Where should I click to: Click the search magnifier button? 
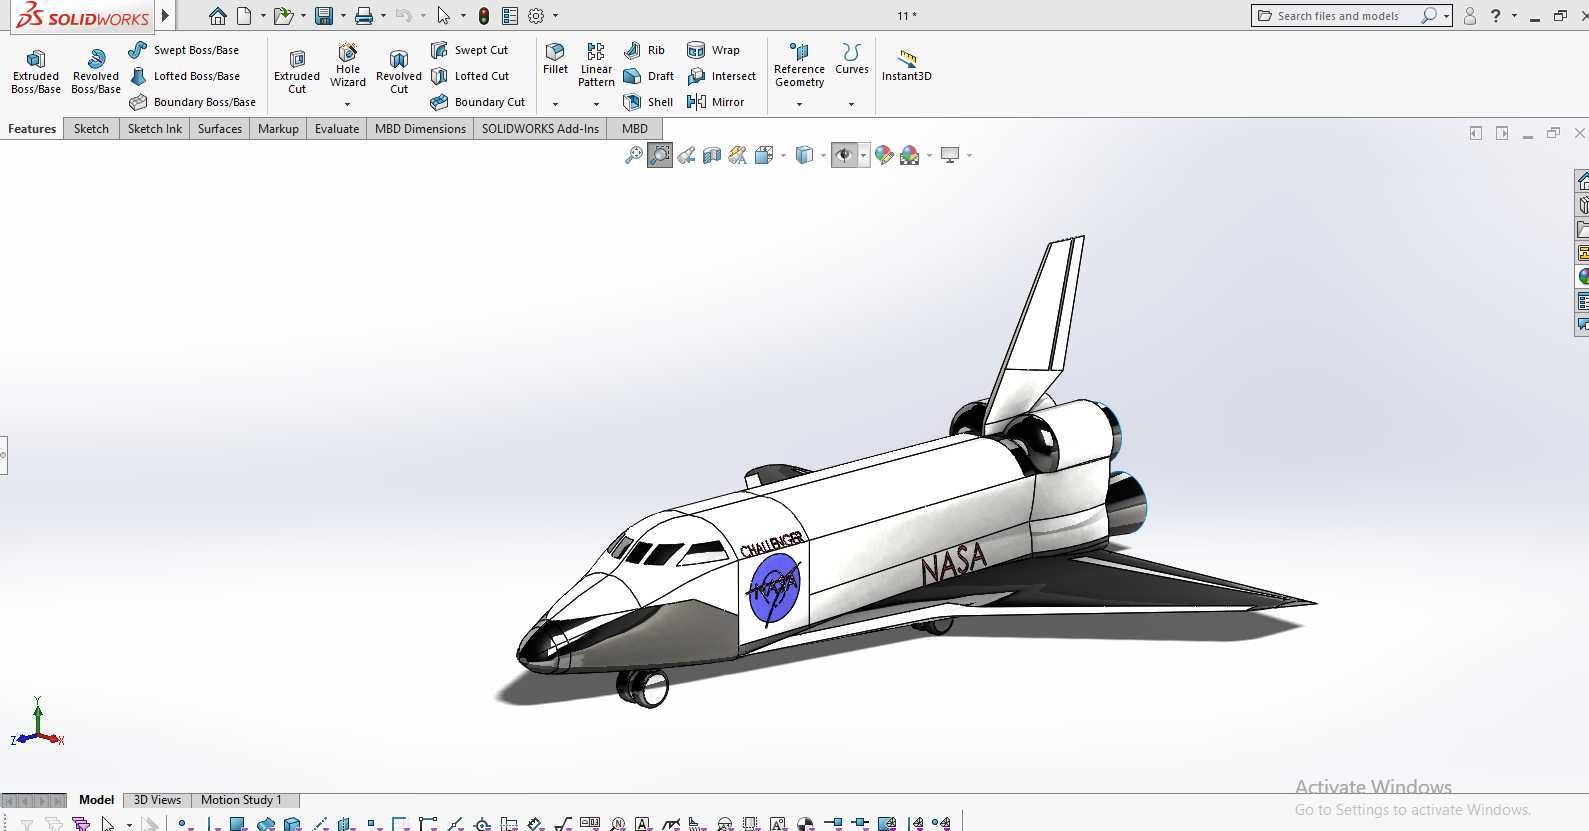[1429, 16]
